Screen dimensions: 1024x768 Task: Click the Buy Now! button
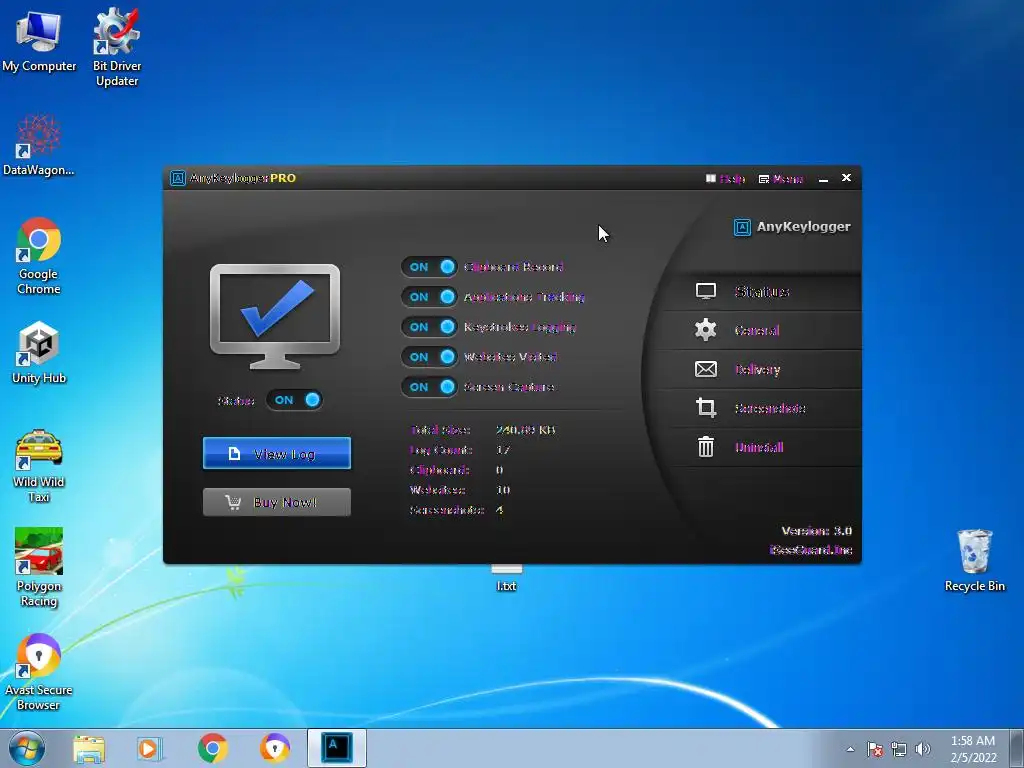point(277,502)
